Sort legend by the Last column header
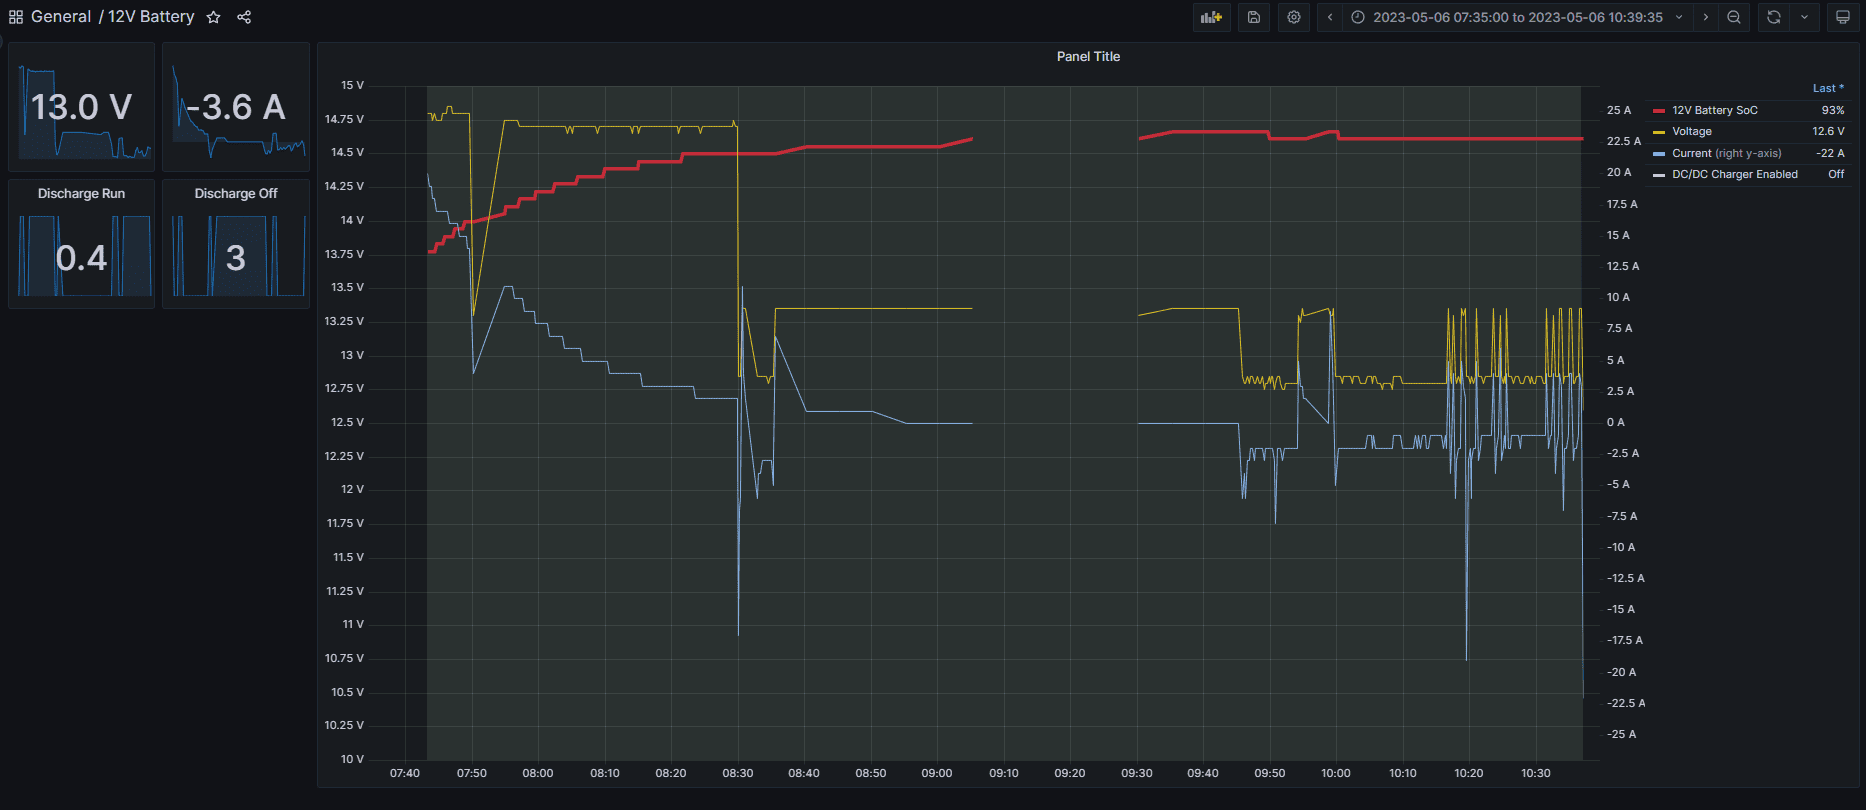 tap(1827, 88)
